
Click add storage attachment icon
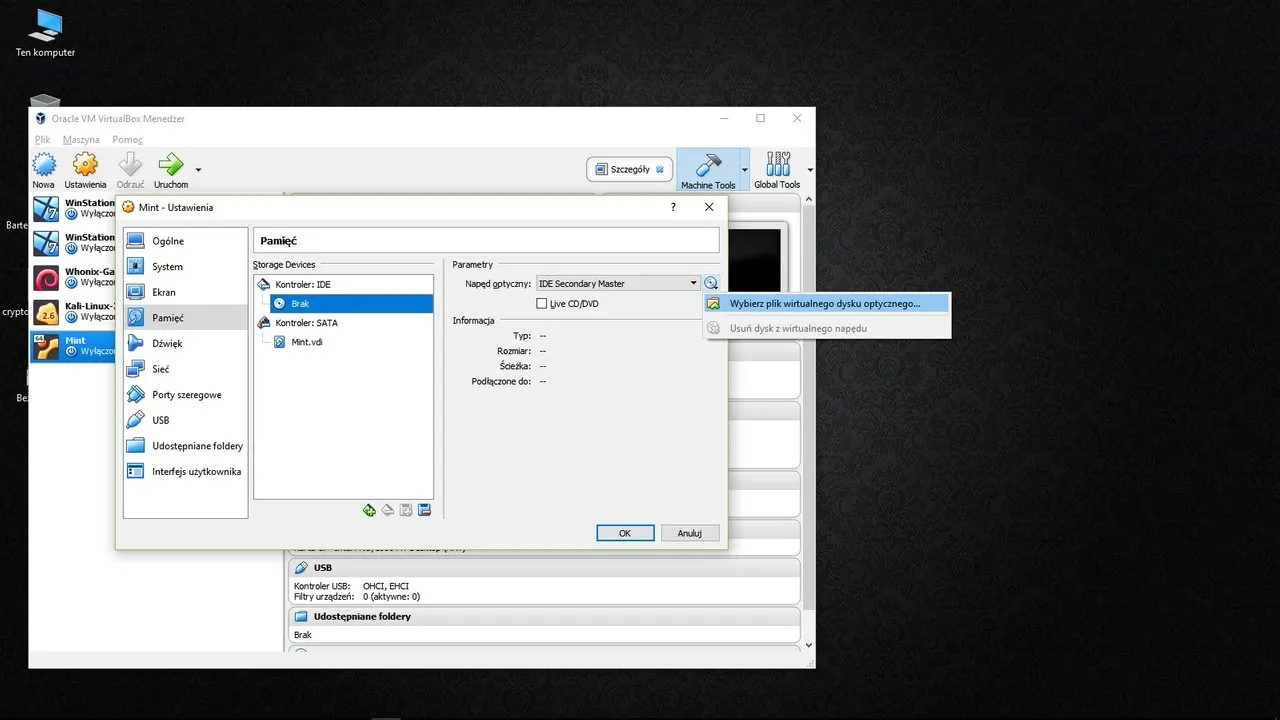point(406,510)
